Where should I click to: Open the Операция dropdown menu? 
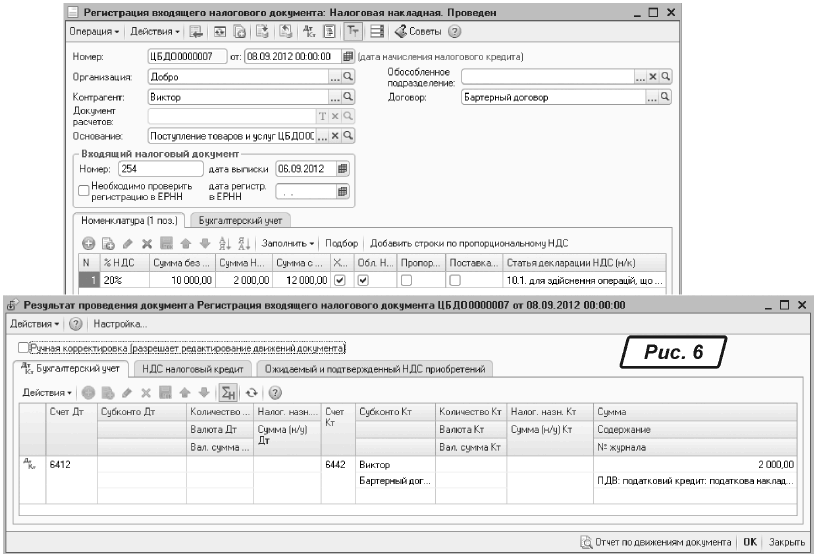click(x=92, y=33)
